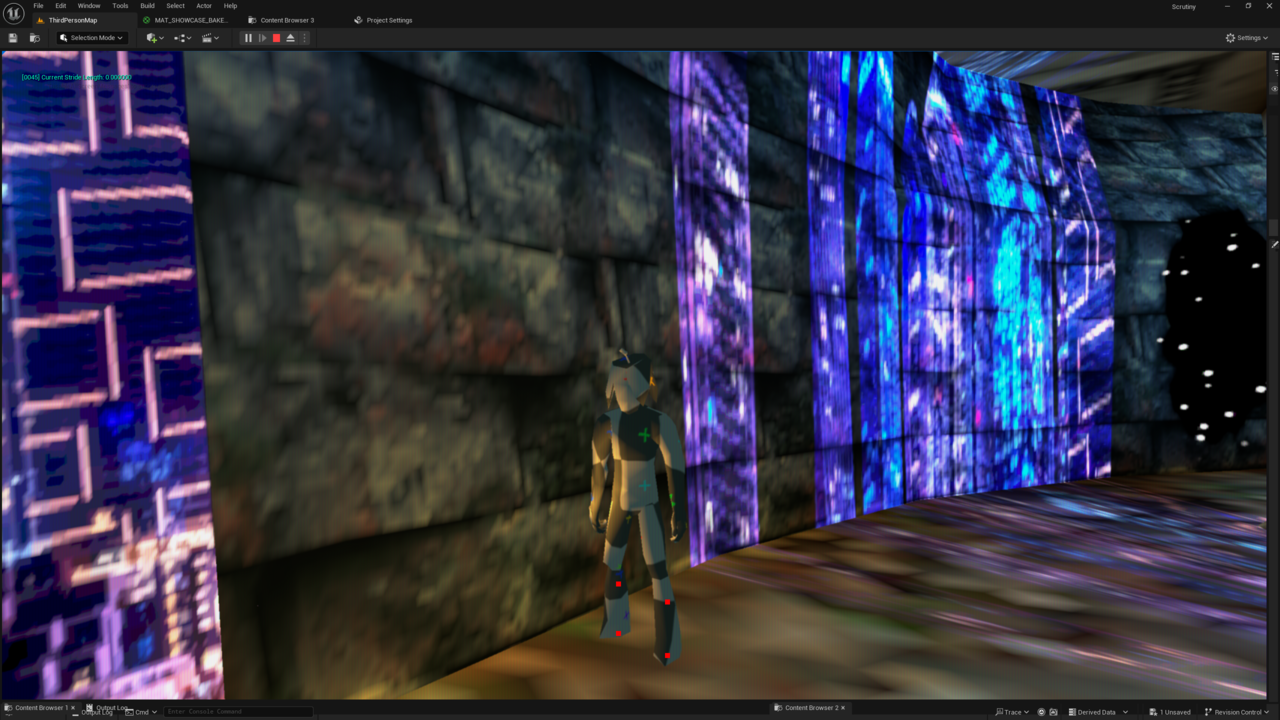
Task: Open the Revision Control menu
Action: click(1236, 712)
